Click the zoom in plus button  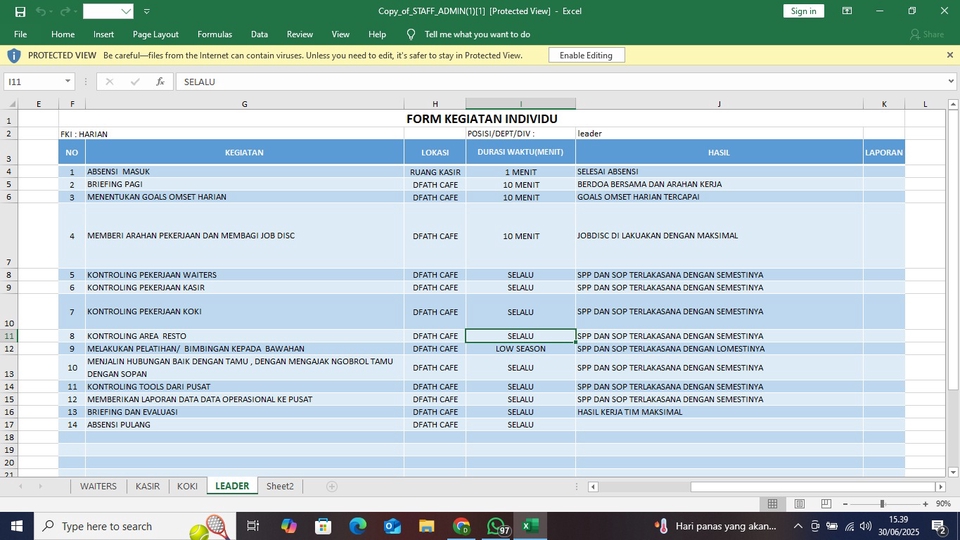click(x=925, y=504)
